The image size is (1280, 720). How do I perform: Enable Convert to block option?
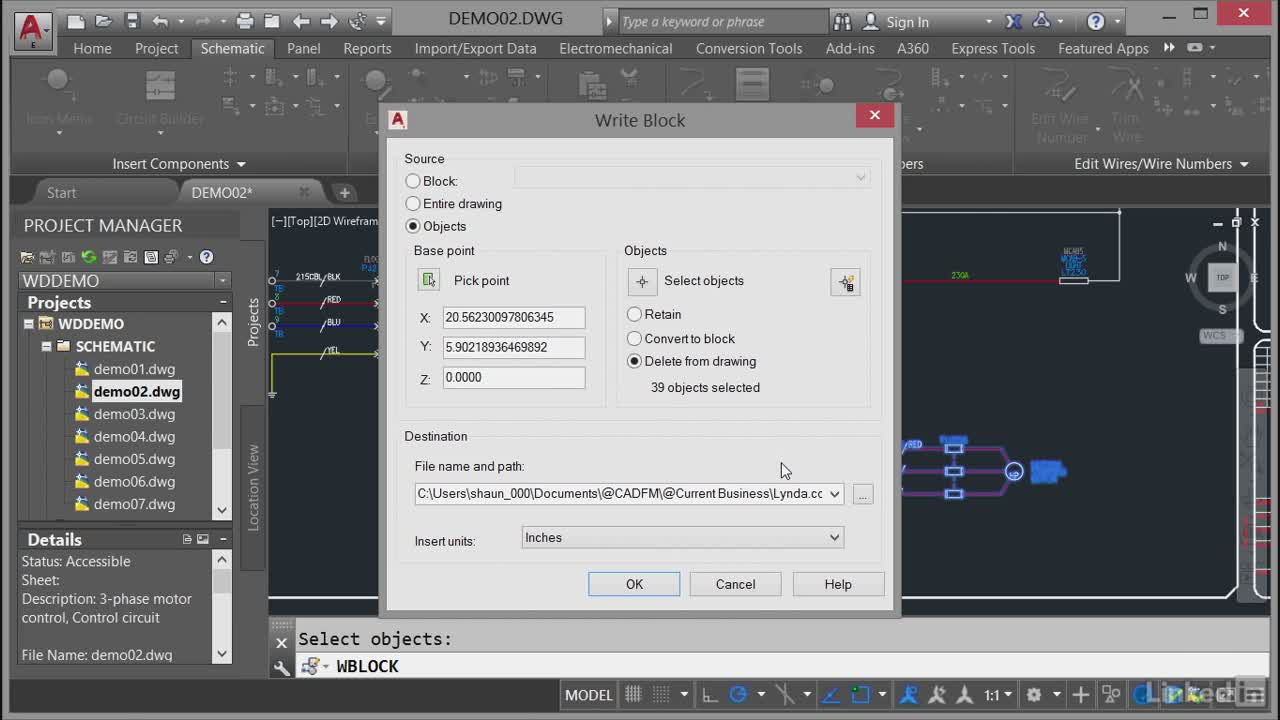click(634, 339)
